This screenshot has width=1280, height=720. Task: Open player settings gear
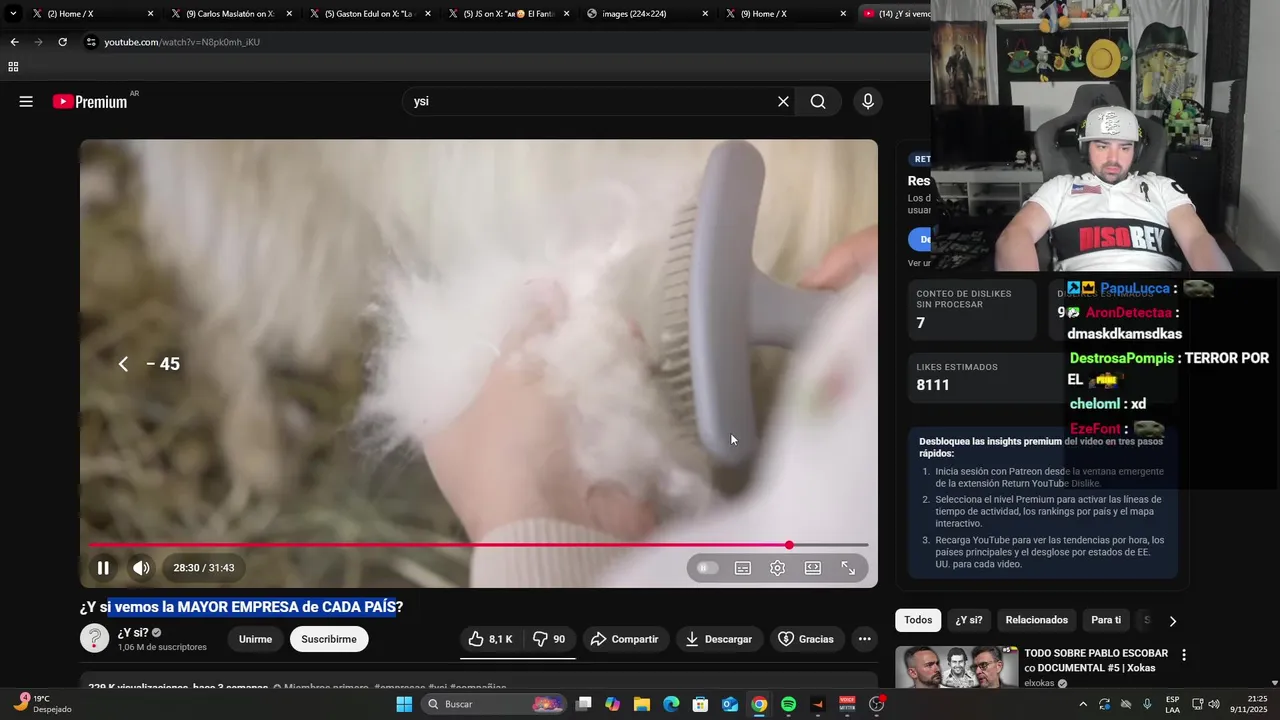click(x=777, y=568)
